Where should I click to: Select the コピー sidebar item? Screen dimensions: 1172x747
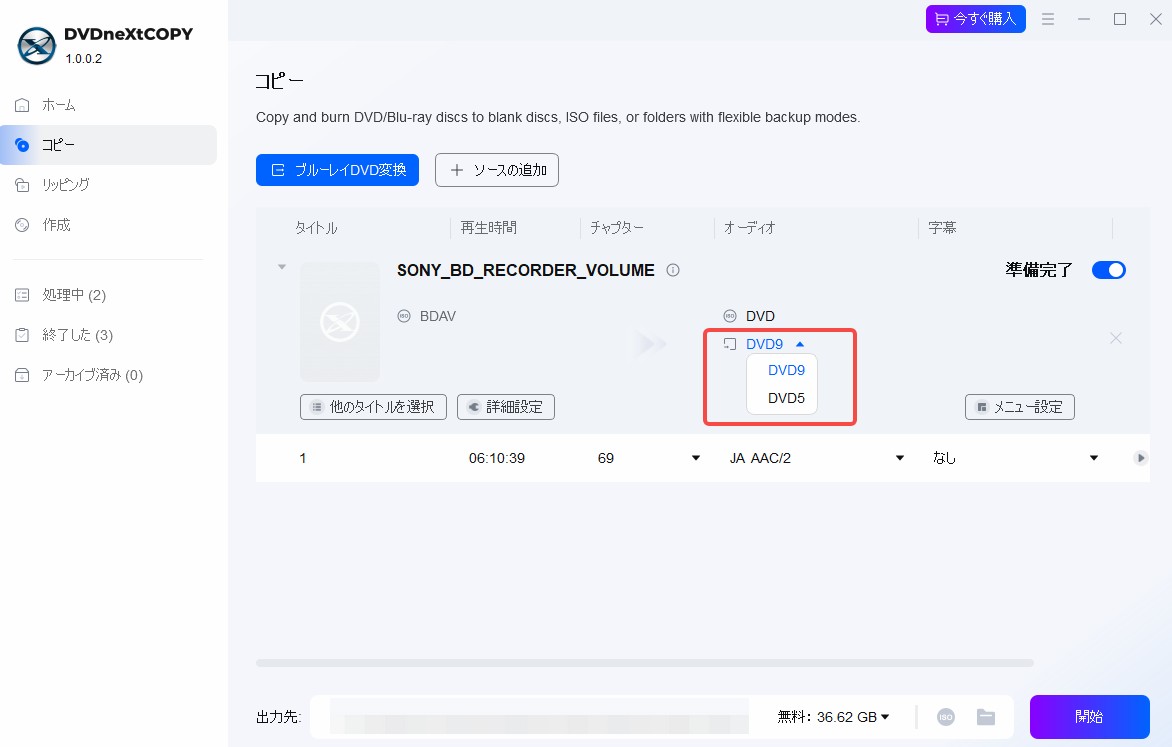pos(108,145)
